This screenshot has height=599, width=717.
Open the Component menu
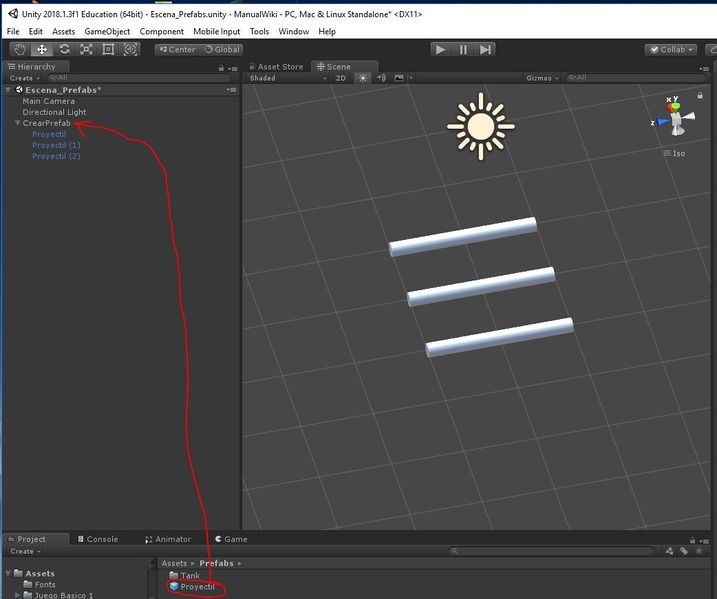pos(161,31)
